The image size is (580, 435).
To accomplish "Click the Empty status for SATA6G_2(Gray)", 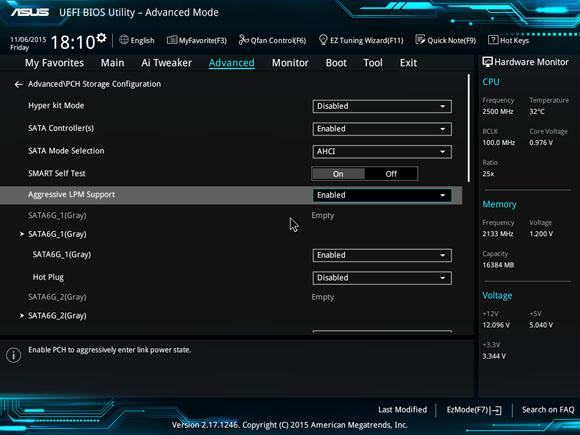I will pos(323,297).
